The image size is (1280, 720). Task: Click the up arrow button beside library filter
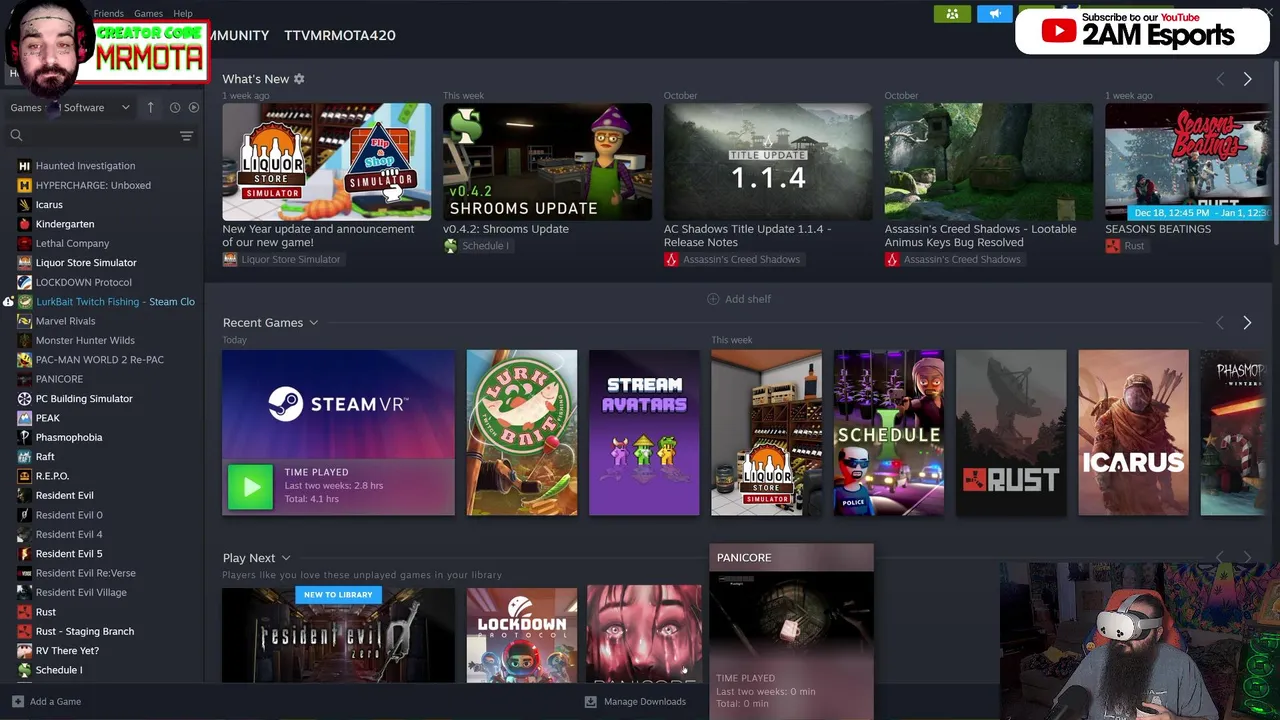coord(151,107)
